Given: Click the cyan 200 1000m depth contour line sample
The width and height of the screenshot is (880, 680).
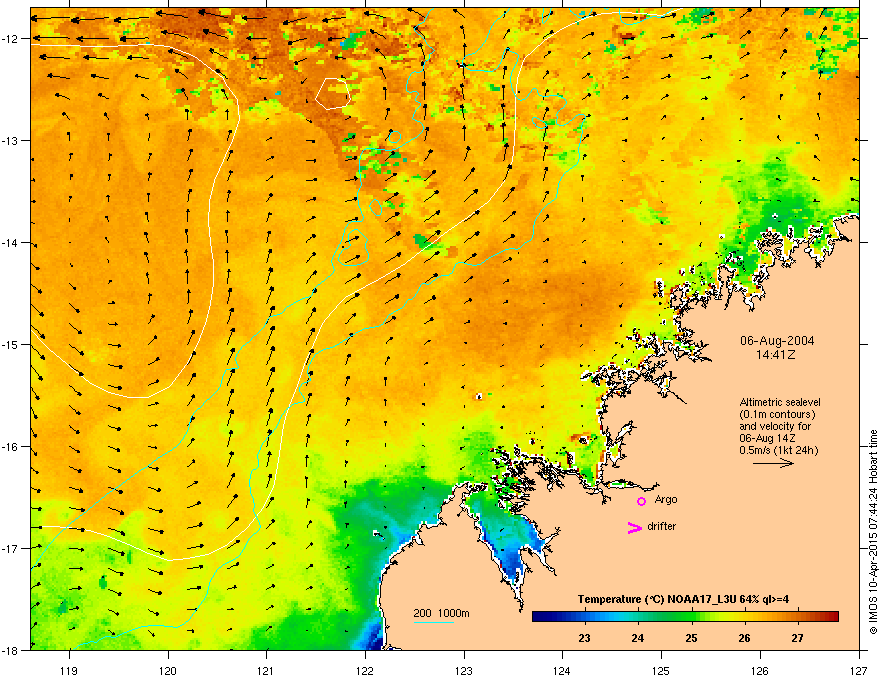Looking at the screenshot, I should [434, 622].
